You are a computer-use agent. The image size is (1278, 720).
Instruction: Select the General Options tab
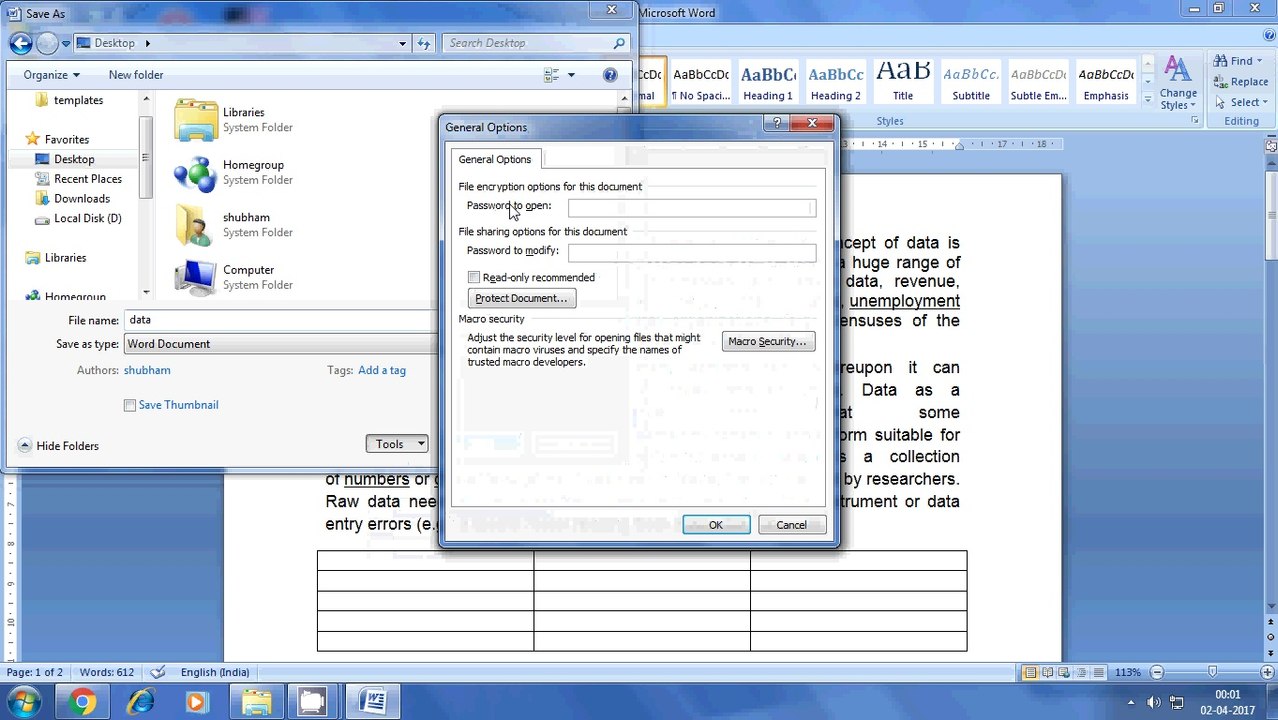point(495,159)
